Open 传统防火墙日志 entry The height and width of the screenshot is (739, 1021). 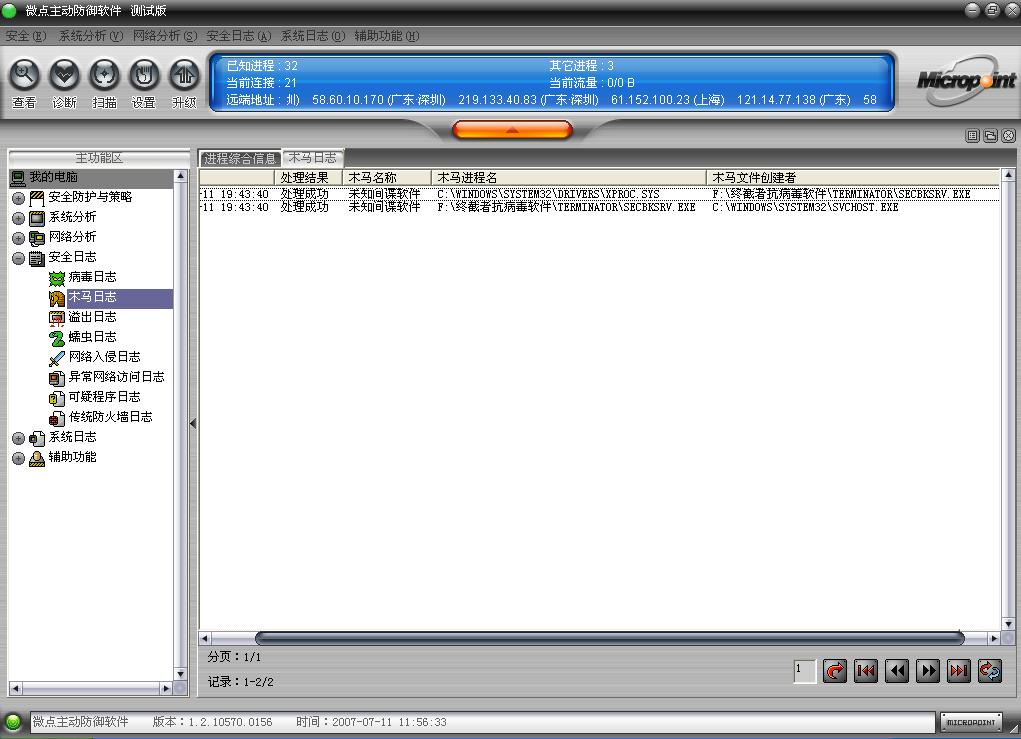[x=111, y=417]
